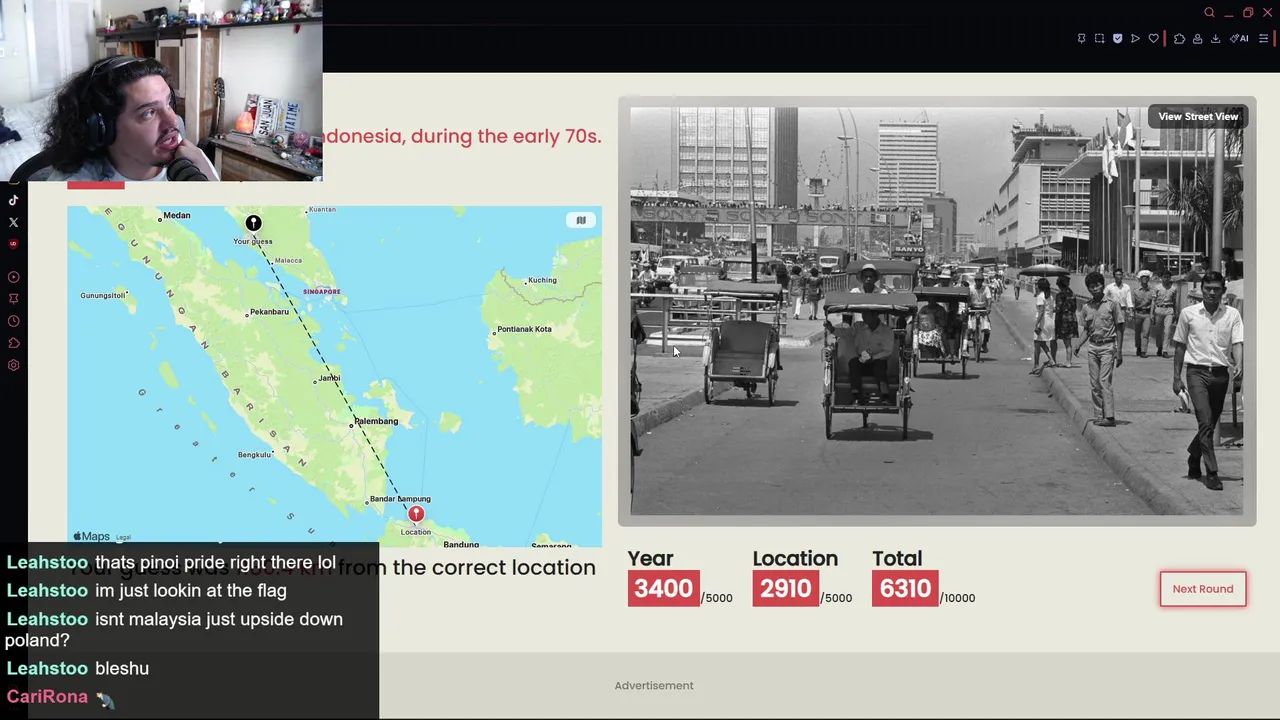Open browsing history clock in sidebar

click(x=13, y=321)
